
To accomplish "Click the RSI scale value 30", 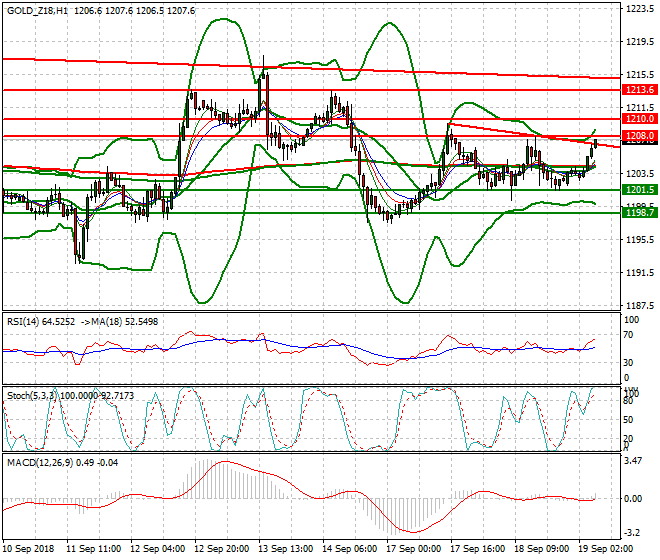I will [628, 363].
